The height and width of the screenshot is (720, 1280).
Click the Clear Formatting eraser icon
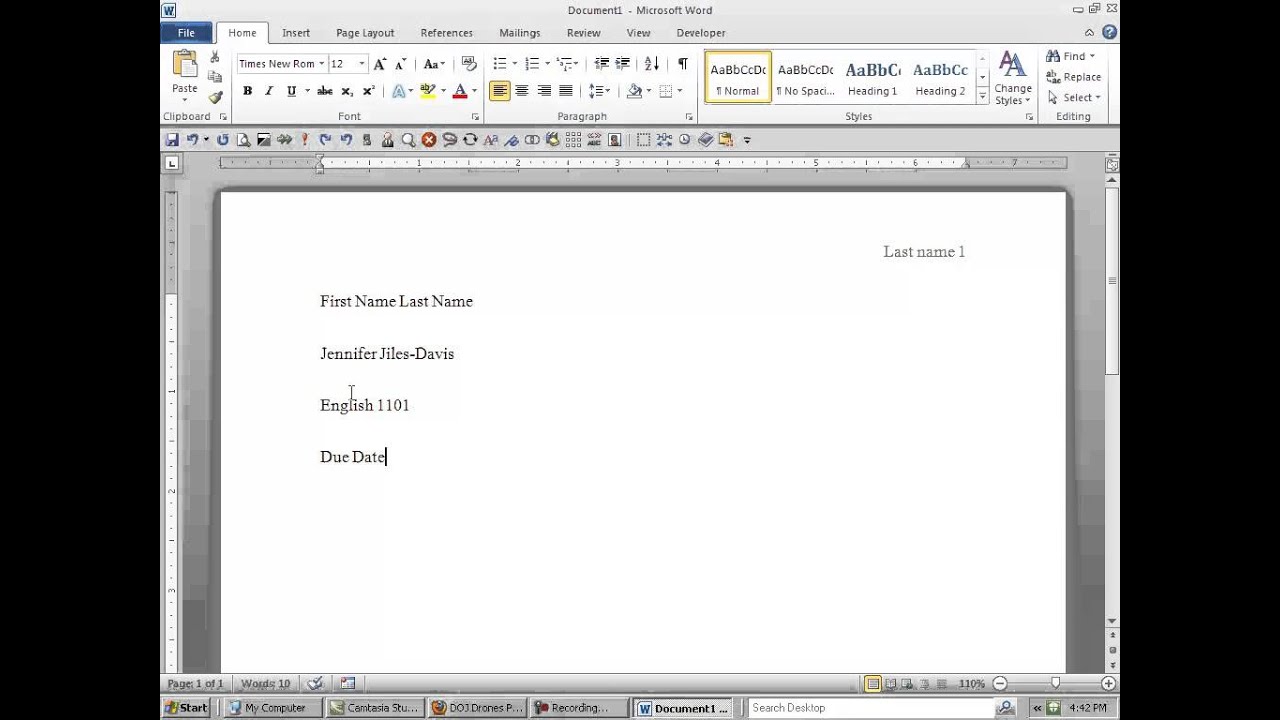pyautogui.click(x=468, y=64)
